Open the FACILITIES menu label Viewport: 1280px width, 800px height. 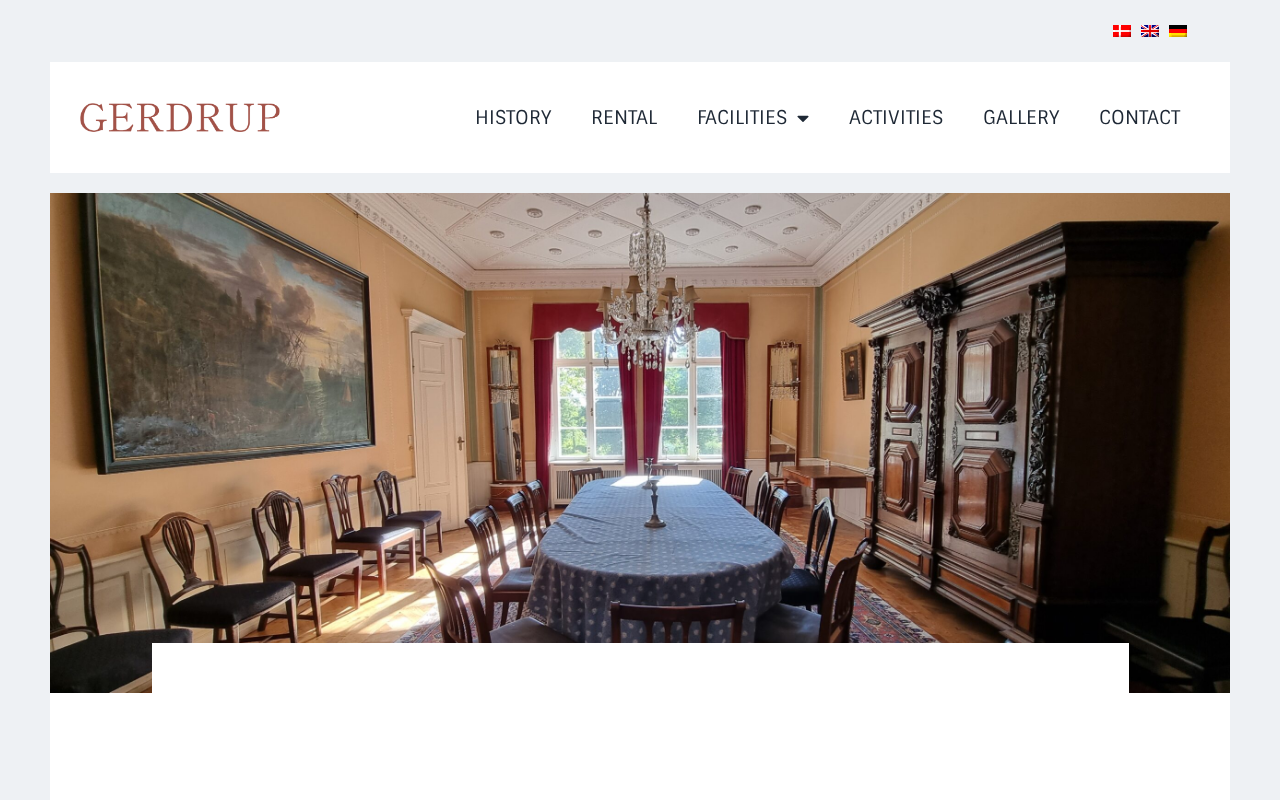point(742,118)
